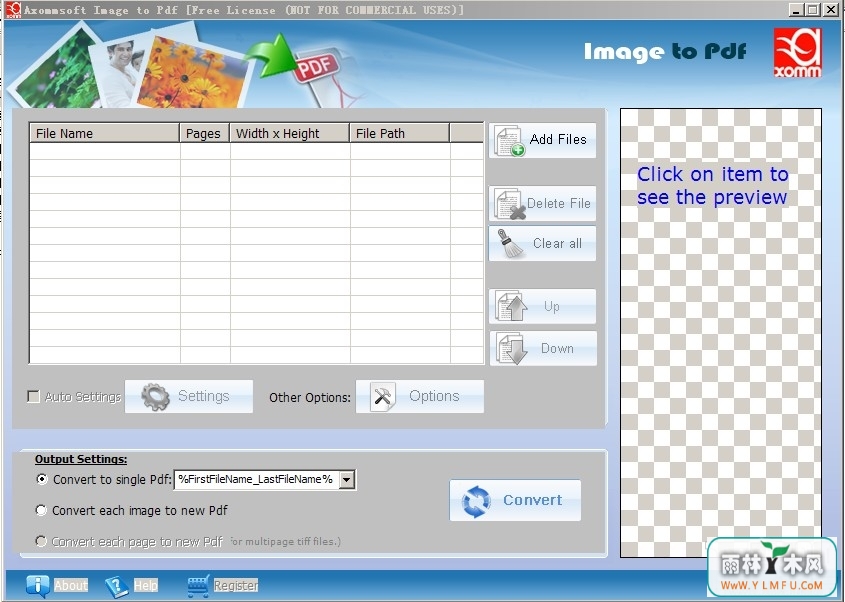Click the Pages column header
The height and width of the screenshot is (602, 845).
point(204,133)
